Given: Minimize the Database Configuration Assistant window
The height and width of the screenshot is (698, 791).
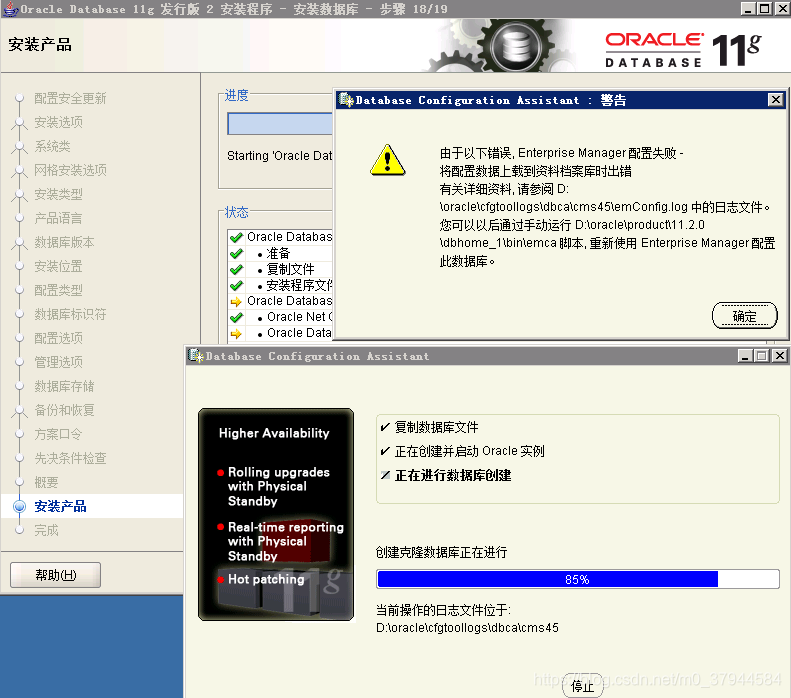Looking at the screenshot, I should tap(745, 356).
